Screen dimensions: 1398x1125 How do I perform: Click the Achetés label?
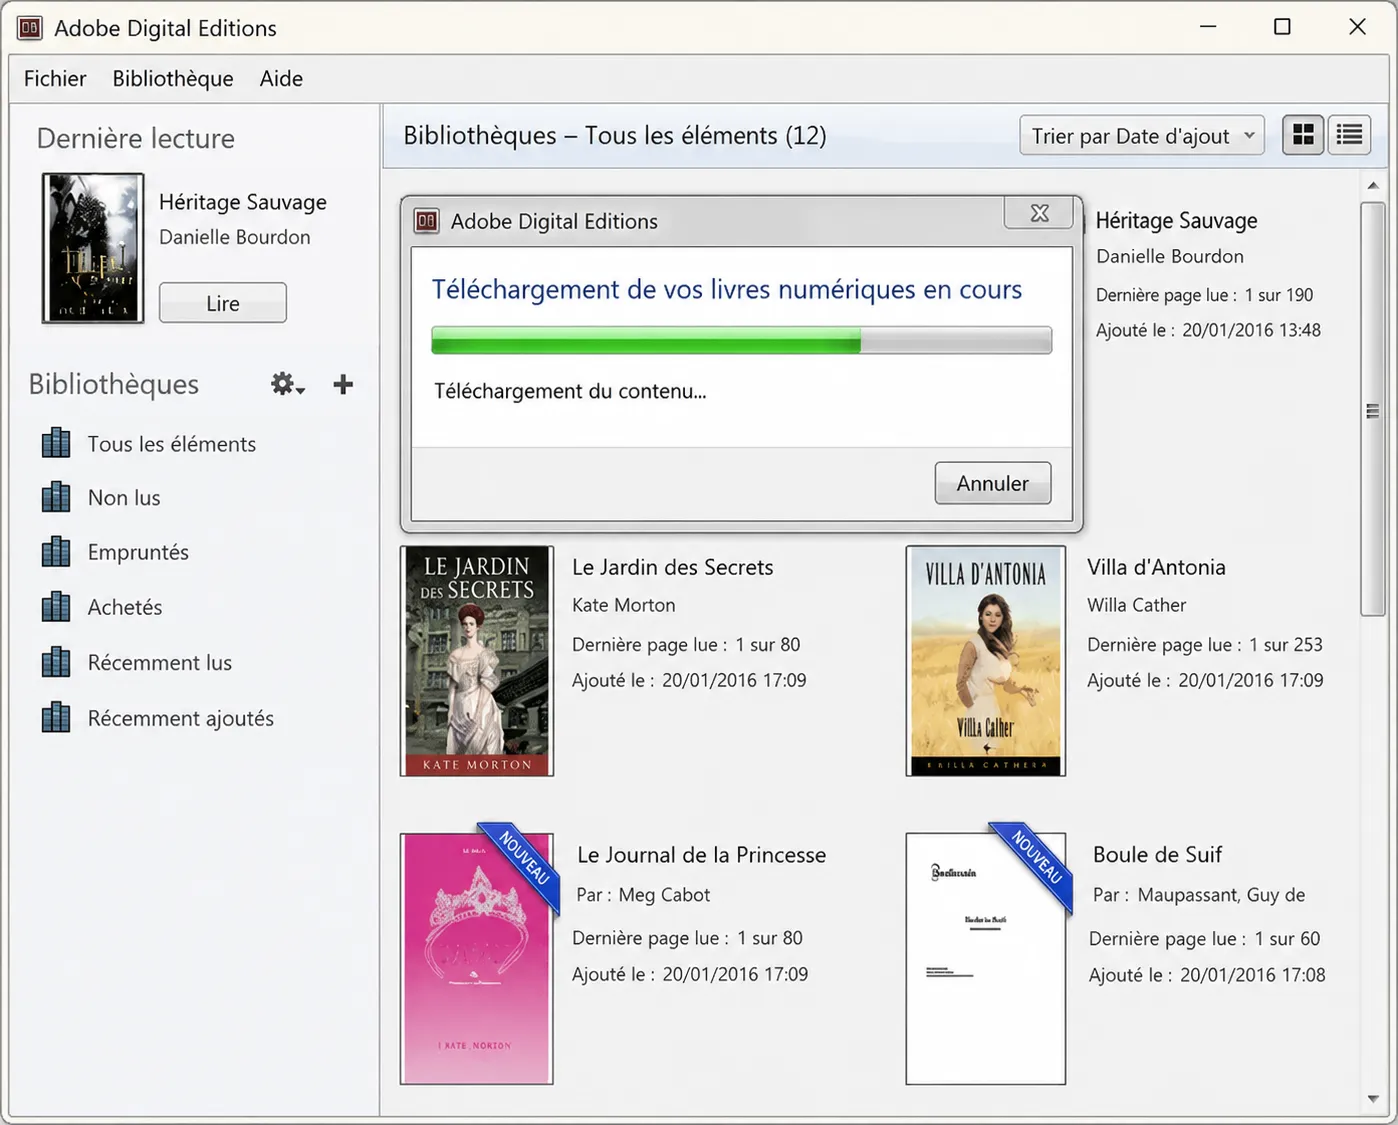[x=125, y=607]
